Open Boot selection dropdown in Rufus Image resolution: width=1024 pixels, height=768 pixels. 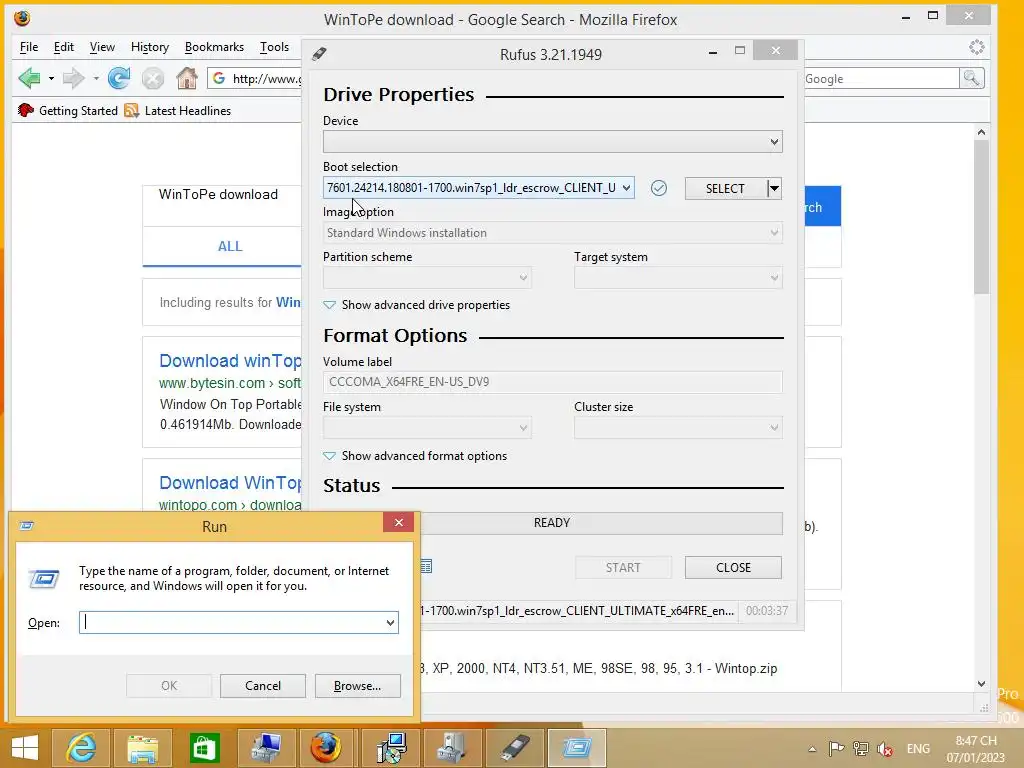(479, 188)
